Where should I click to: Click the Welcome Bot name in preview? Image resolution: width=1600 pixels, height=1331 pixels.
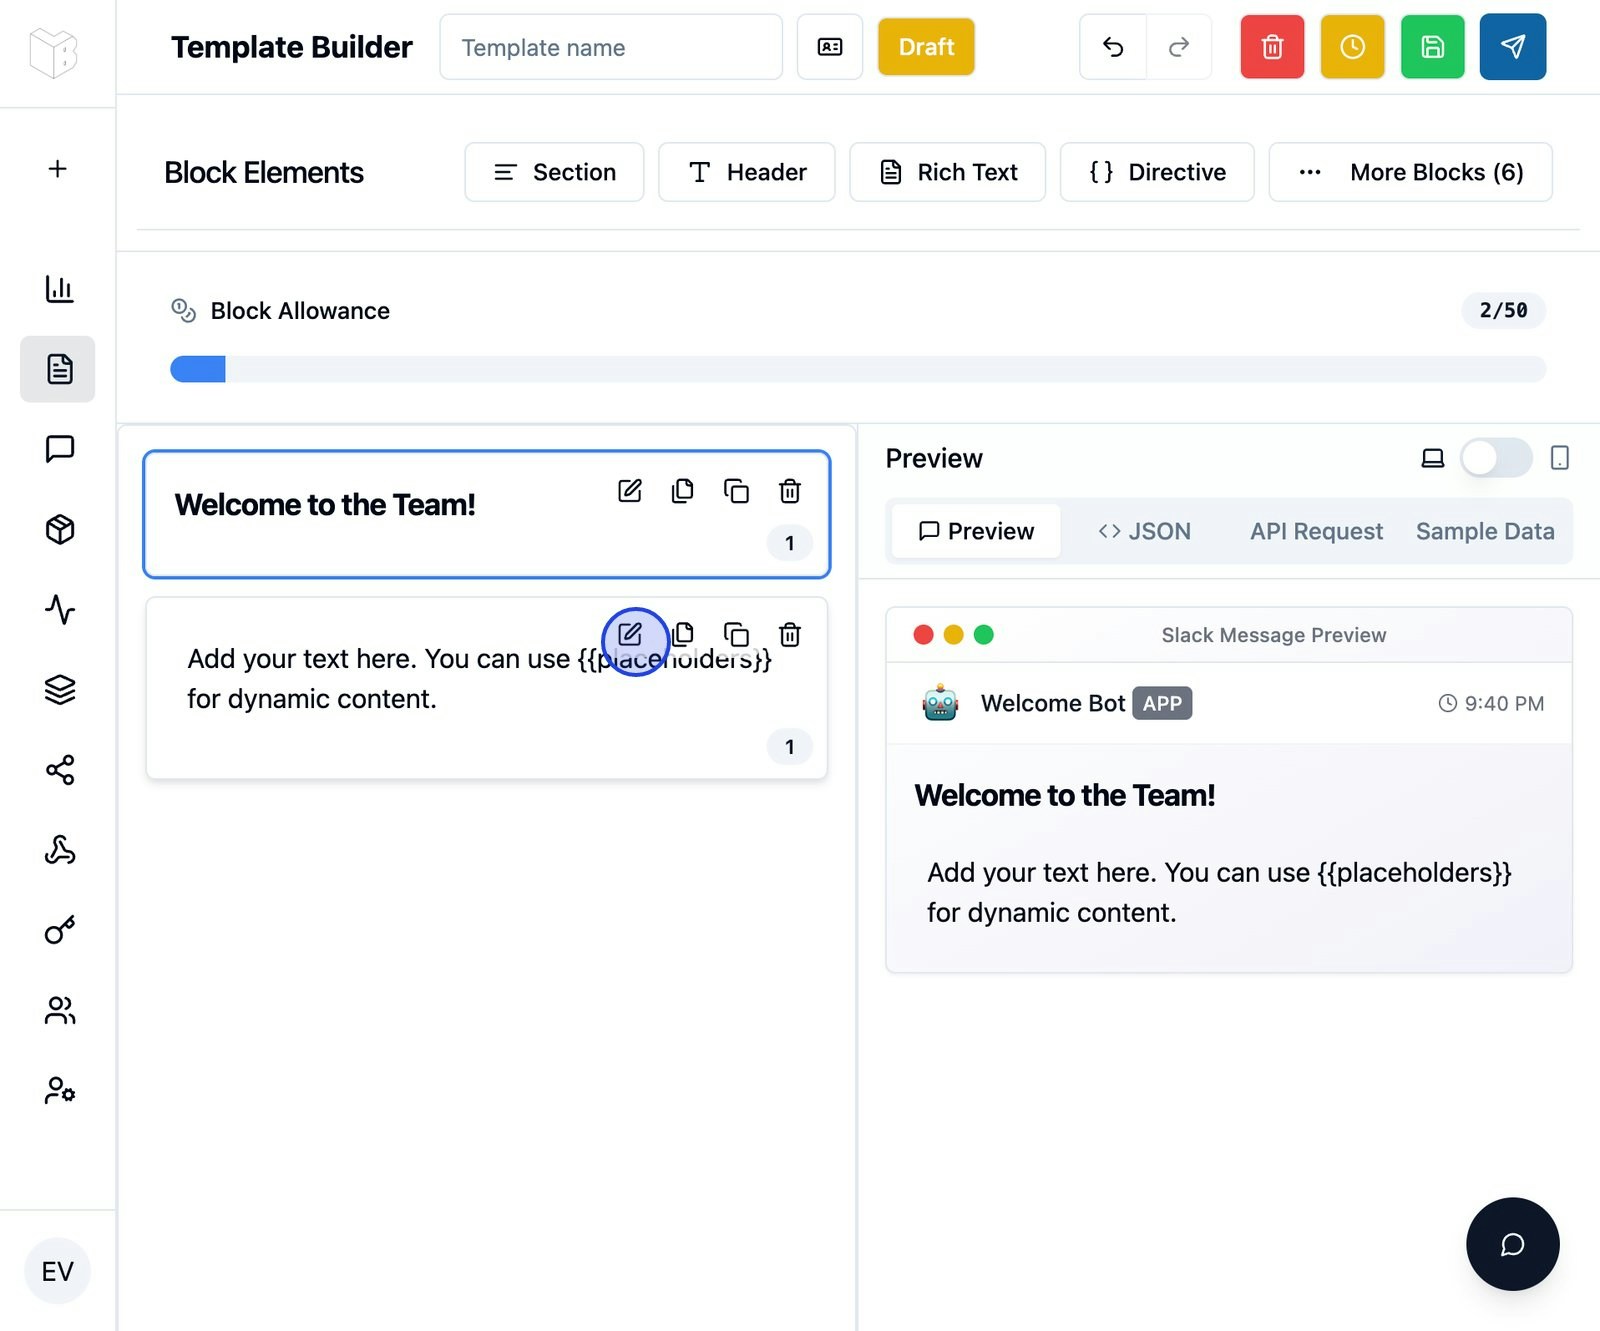1053,703
